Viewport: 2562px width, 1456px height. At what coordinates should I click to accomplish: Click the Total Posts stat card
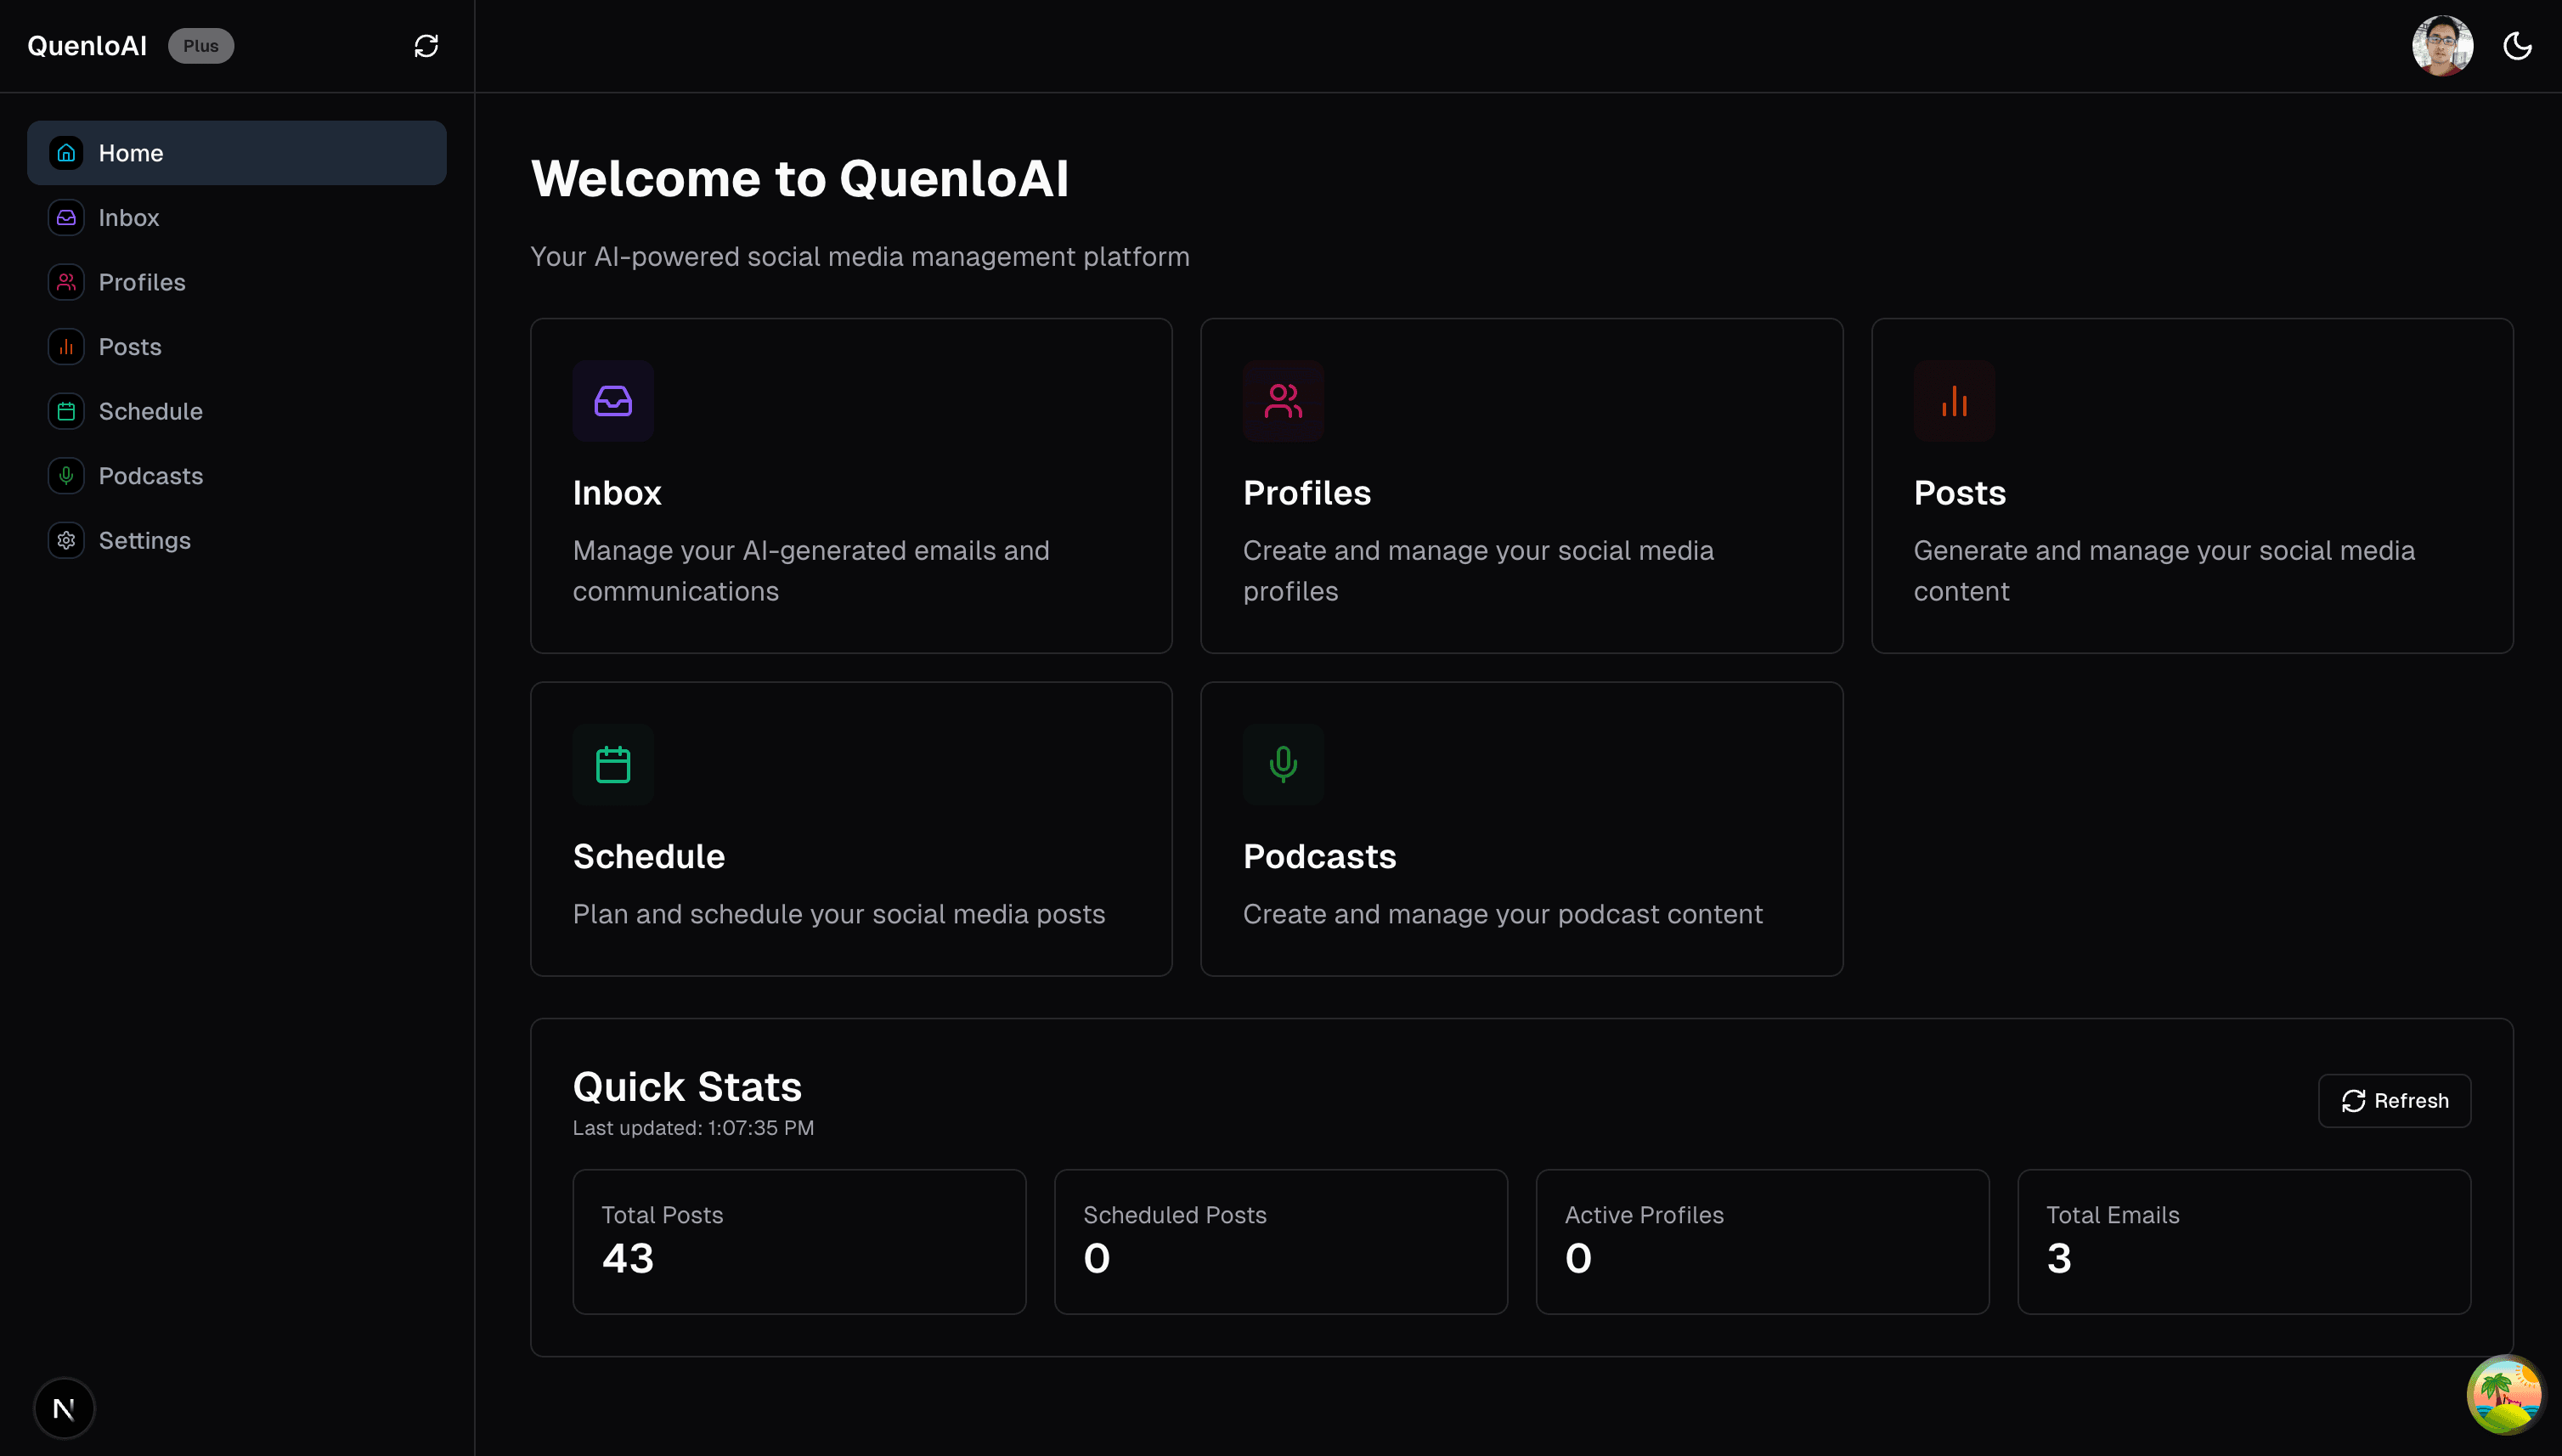point(798,1241)
